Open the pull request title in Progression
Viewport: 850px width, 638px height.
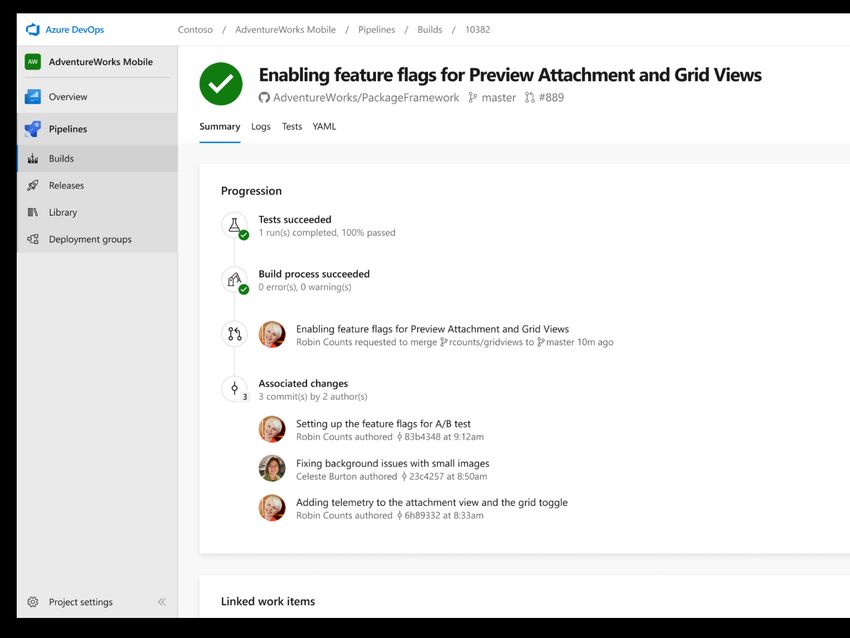pos(433,329)
